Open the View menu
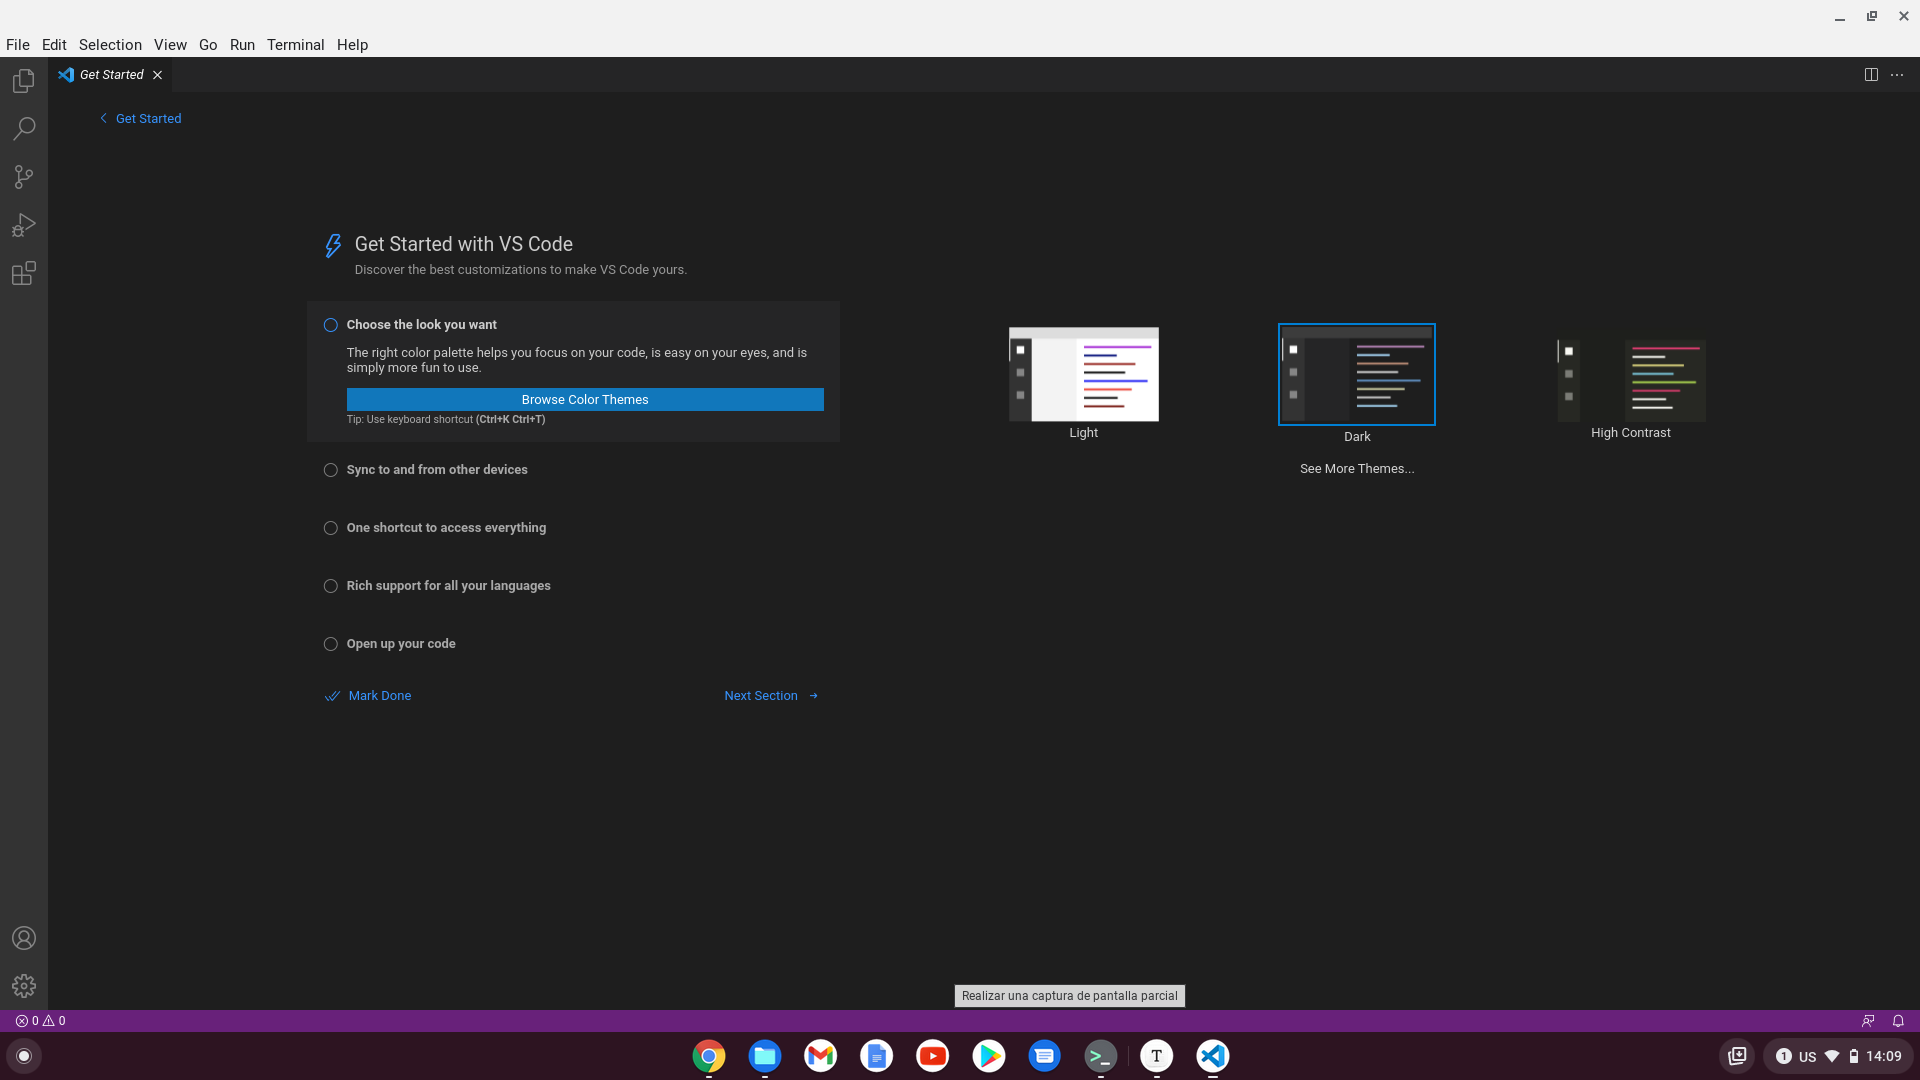The height and width of the screenshot is (1080, 1920). pyautogui.click(x=170, y=45)
